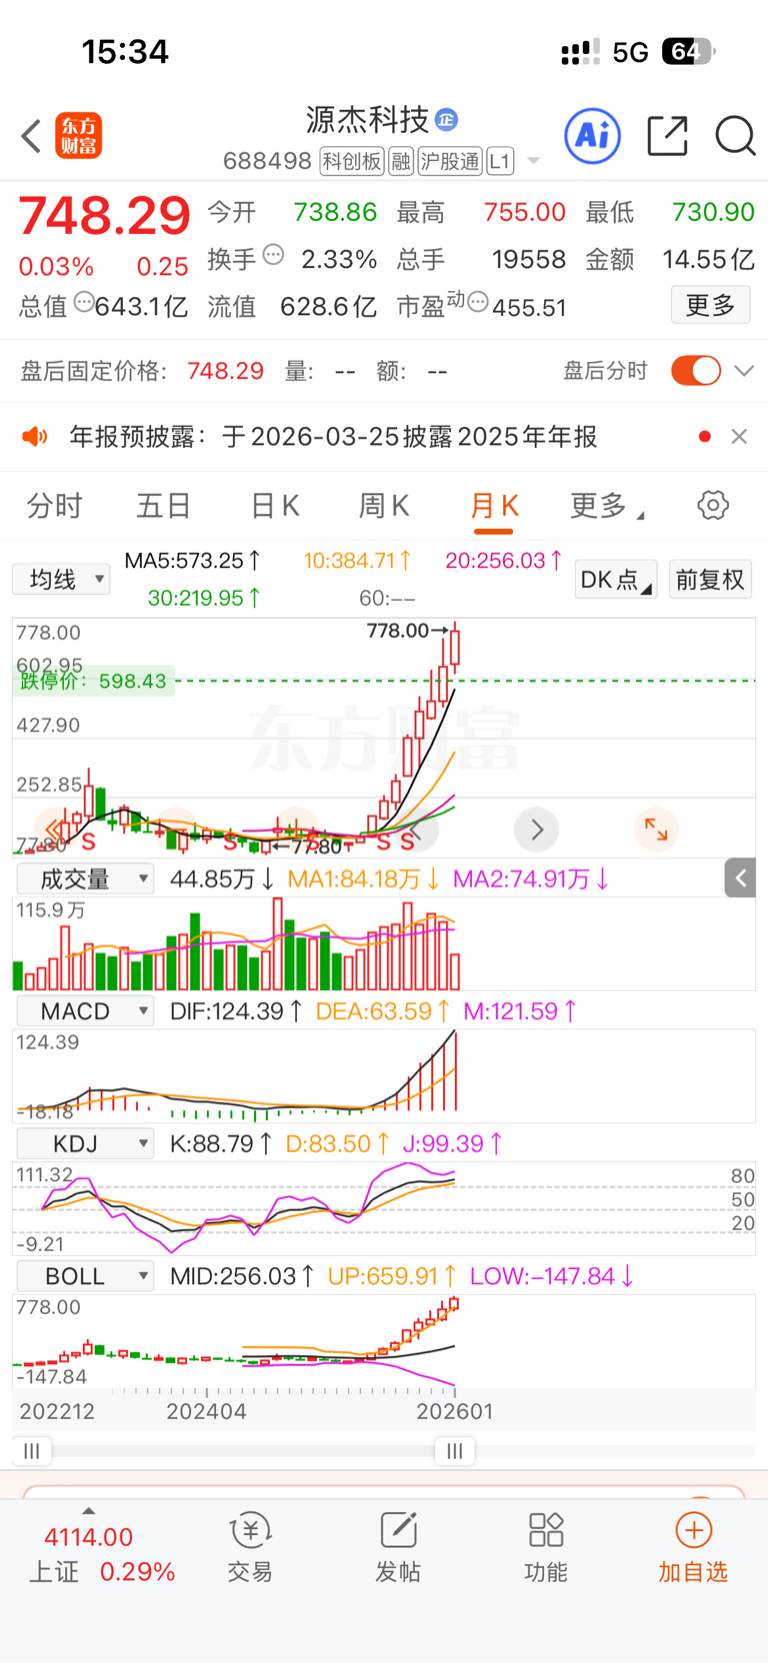The width and height of the screenshot is (768, 1663).
Task: Open the 均线 indicator dropdown
Action: coord(61,579)
